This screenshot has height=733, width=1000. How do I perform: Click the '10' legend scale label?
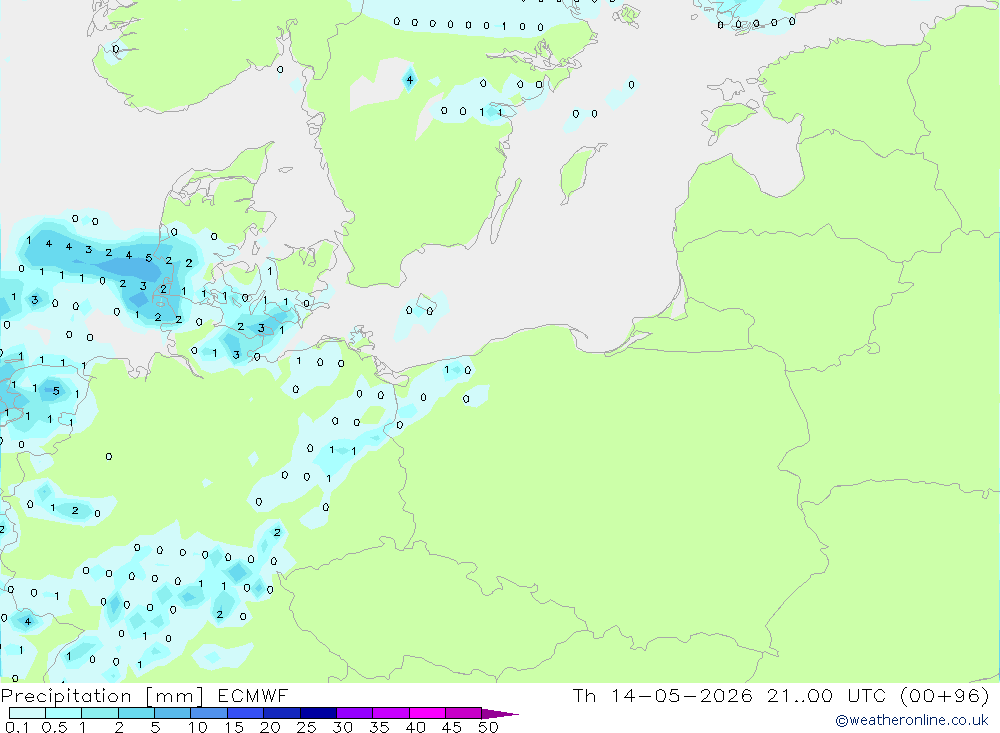click(x=198, y=727)
